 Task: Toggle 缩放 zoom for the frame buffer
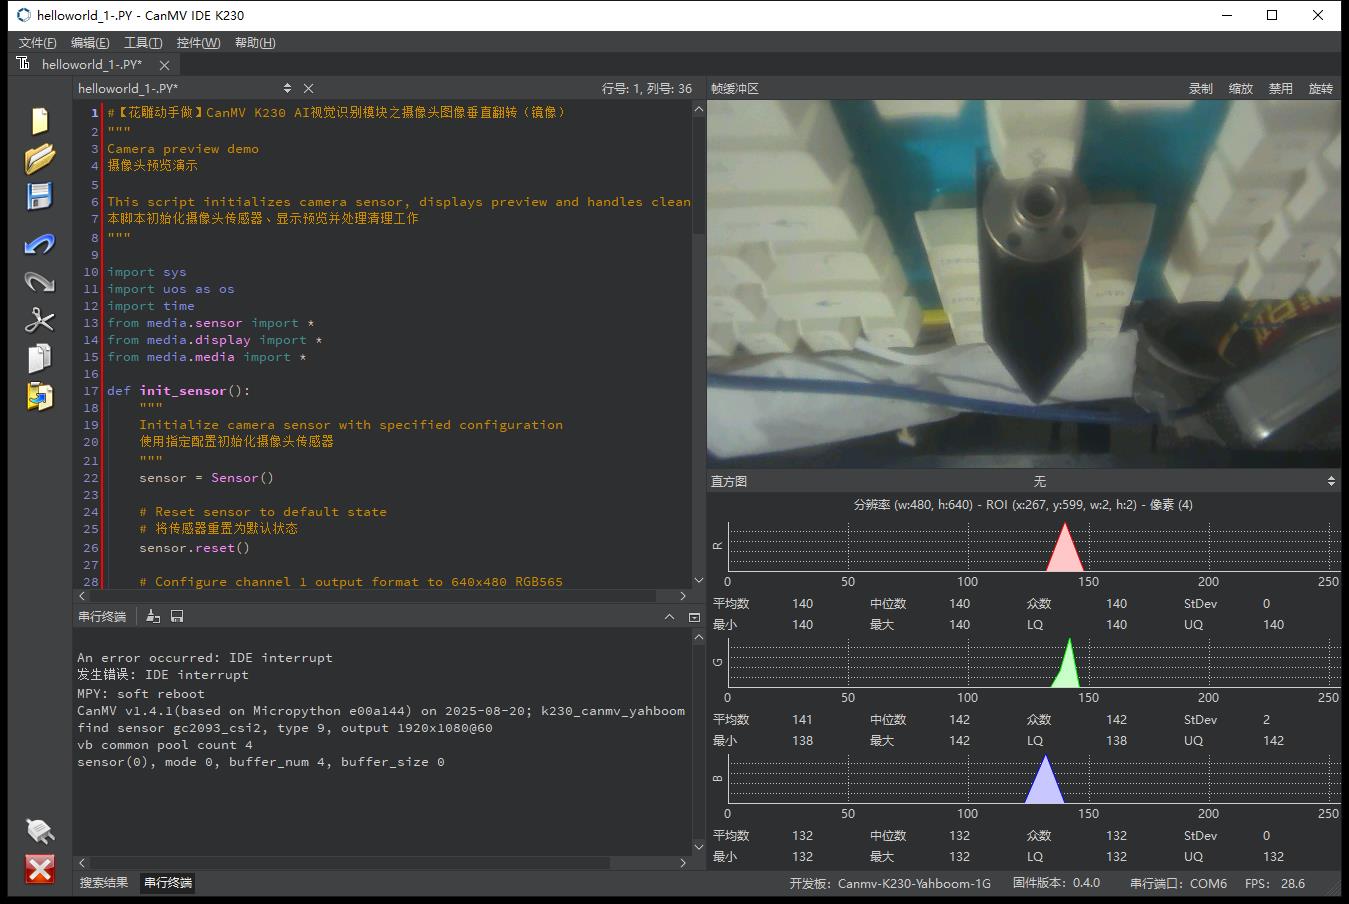(1240, 88)
